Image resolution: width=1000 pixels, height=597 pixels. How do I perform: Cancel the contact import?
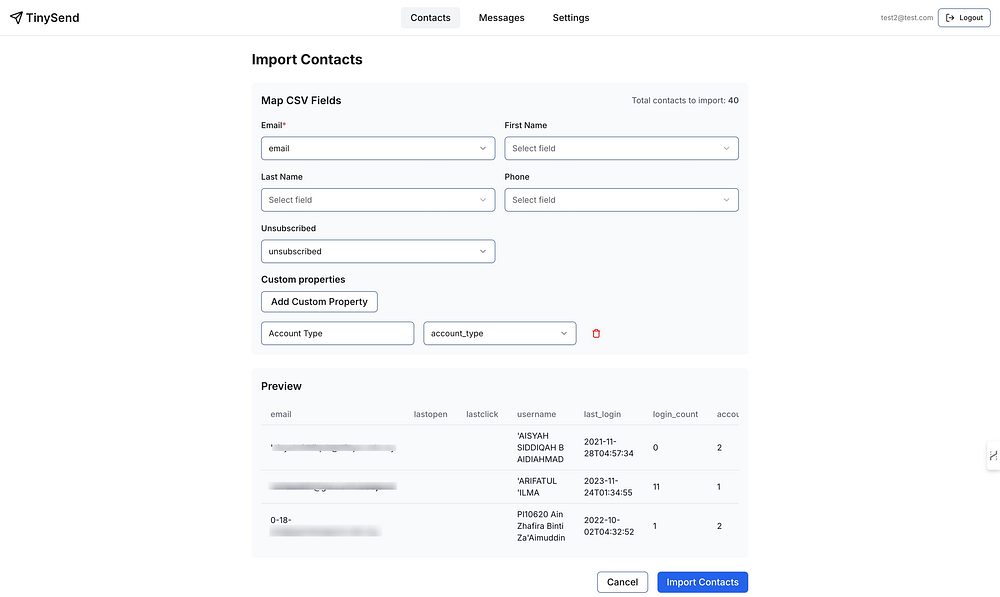pos(622,582)
